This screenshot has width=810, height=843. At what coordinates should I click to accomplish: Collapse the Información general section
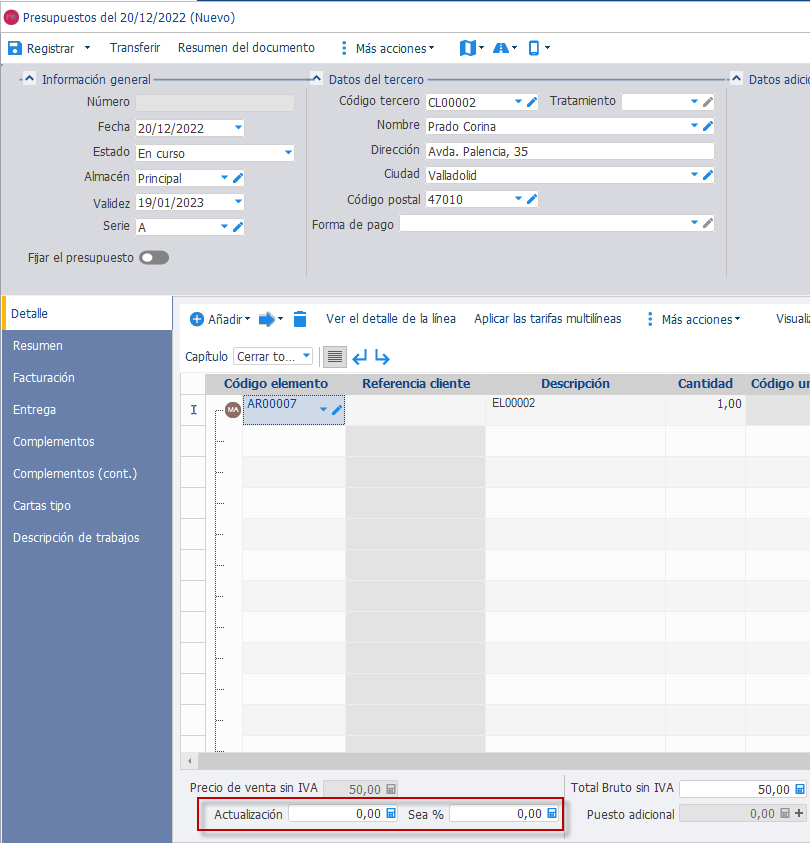coord(30,79)
